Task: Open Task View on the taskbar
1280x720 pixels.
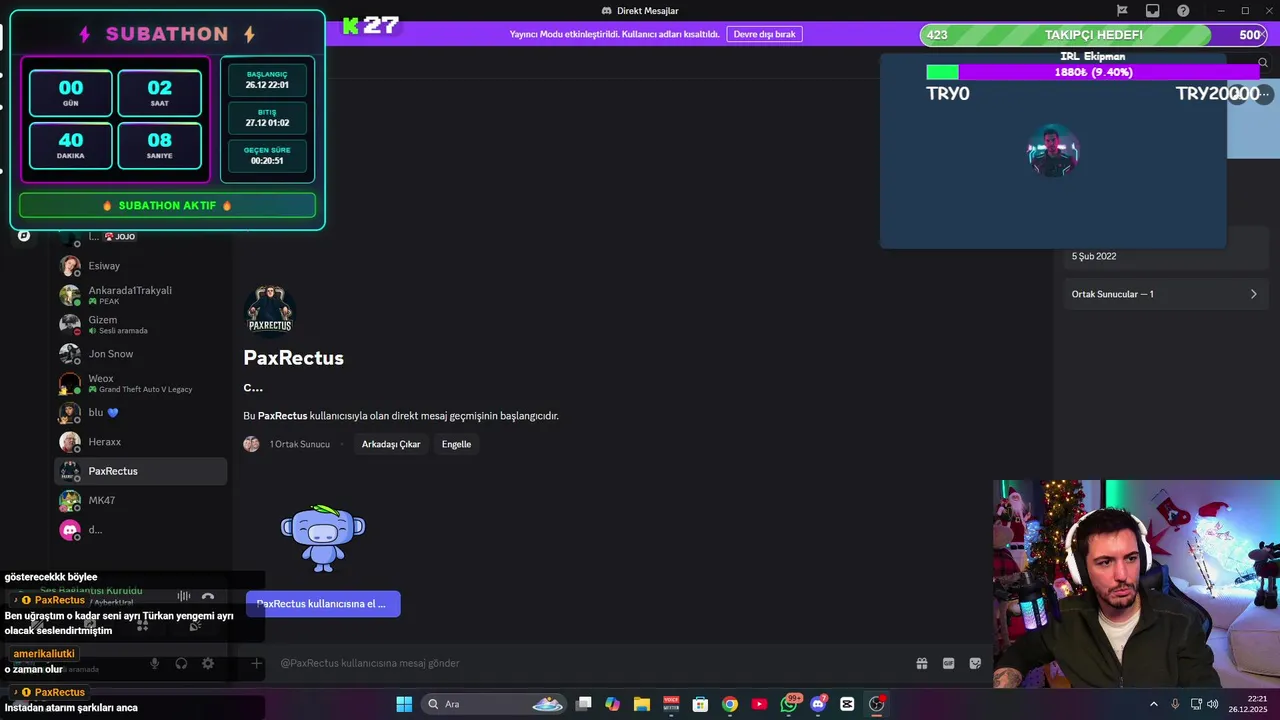Action: pyautogui.click(x=584, y=704)
